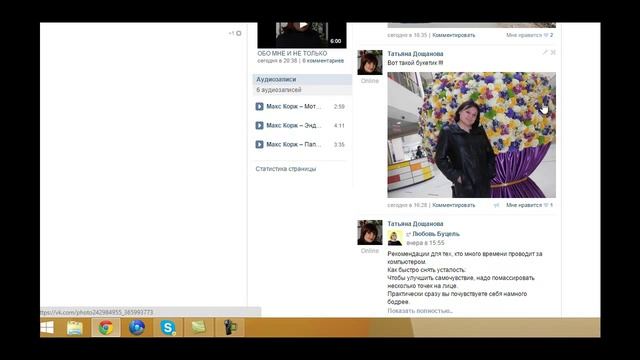
Task: Play the audio track 'Макс Корж – Мот...'
Action: pyautogui.click(x=259, y=107)
